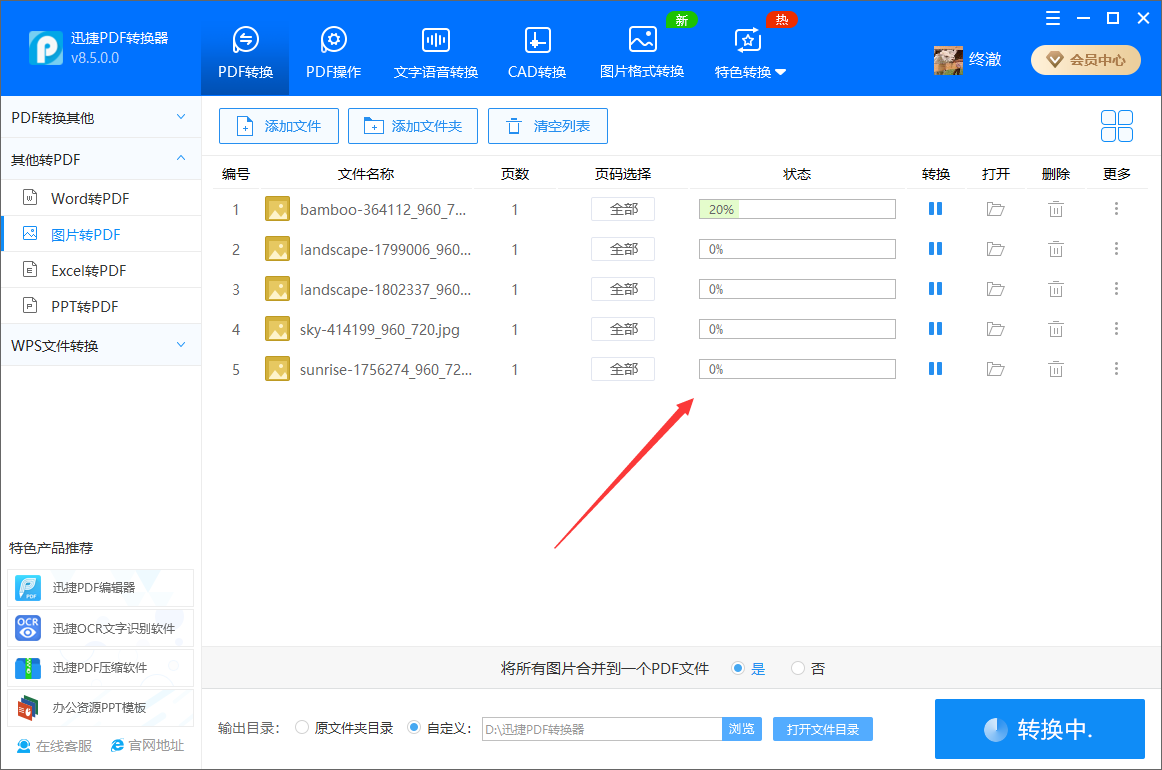This screenshot has width=1162, height=770.
Task: Pause conversion of sunrise-1756274 file
Action: [x=935, y=369]
